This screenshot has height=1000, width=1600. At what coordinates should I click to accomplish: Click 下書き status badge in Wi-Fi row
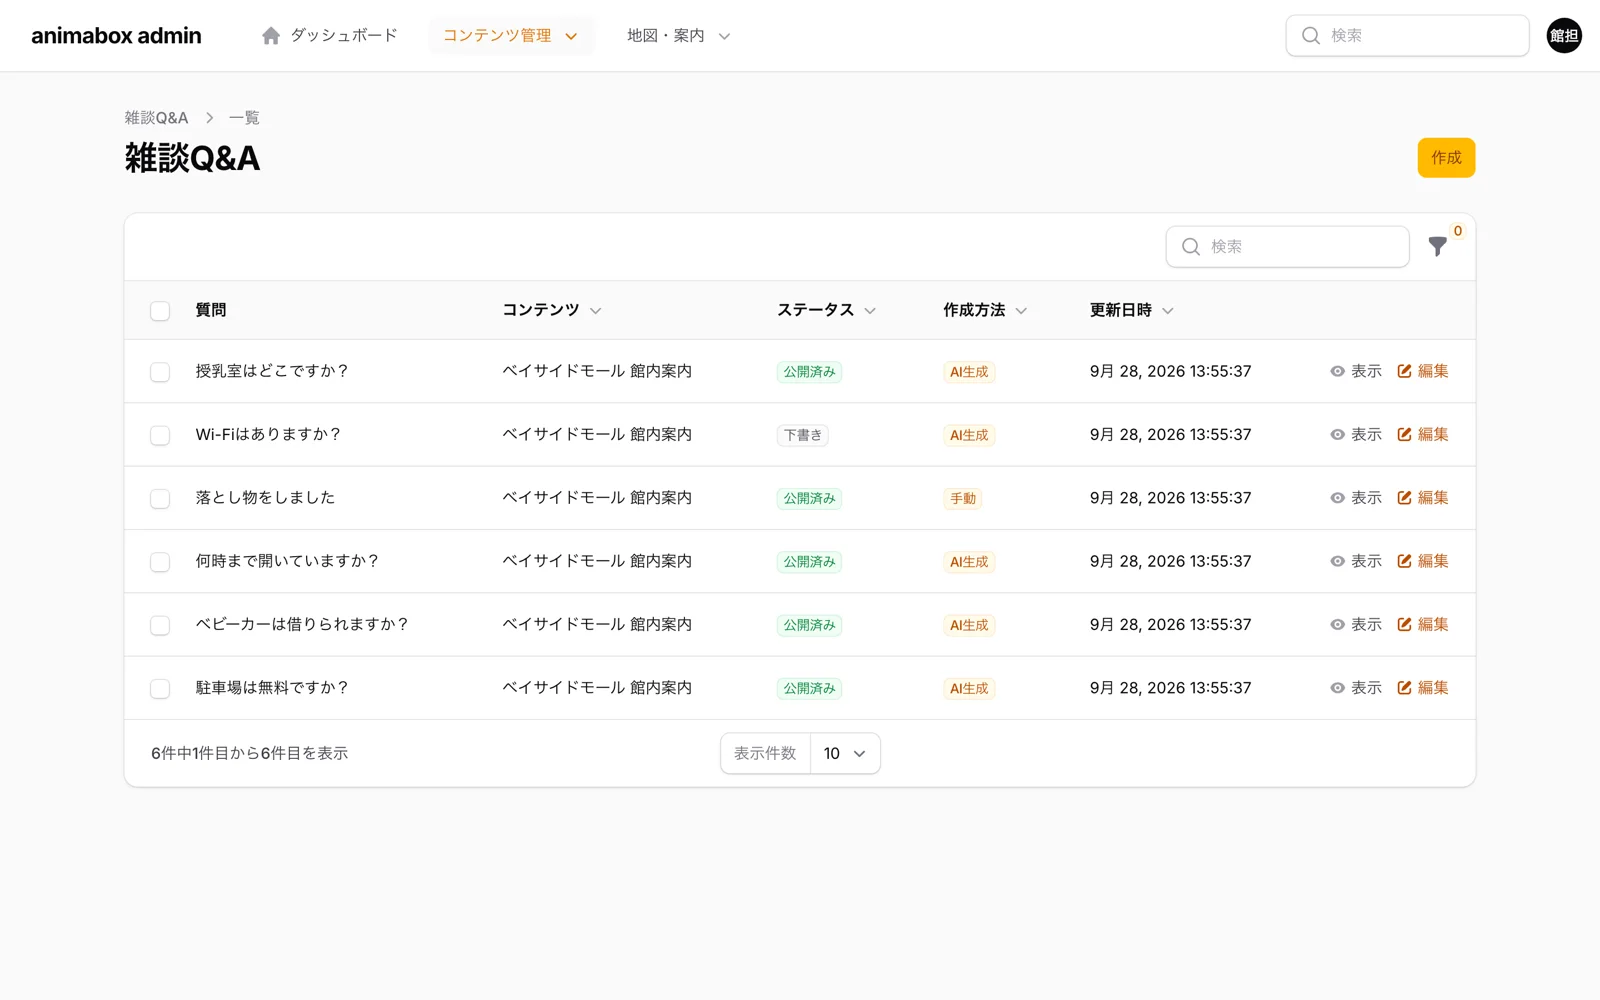point(803,436)
